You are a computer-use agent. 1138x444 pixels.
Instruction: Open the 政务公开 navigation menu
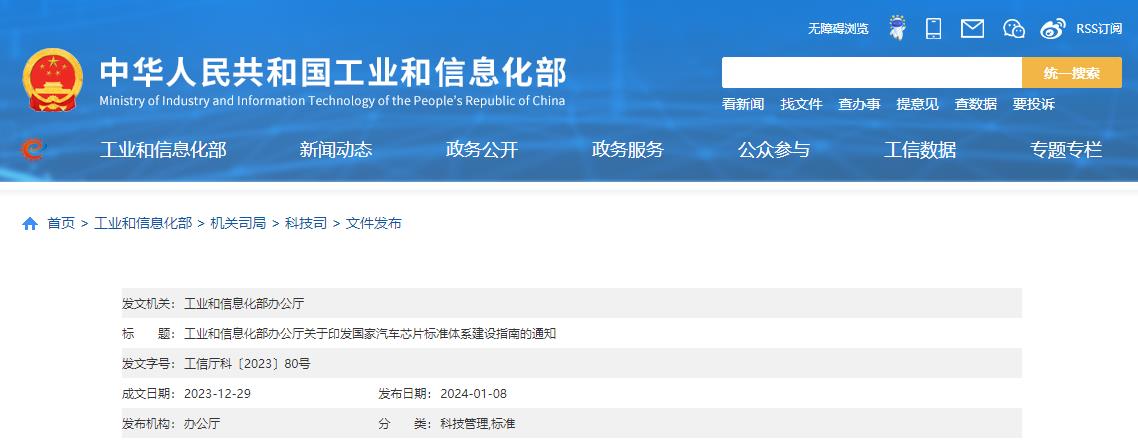482,150
